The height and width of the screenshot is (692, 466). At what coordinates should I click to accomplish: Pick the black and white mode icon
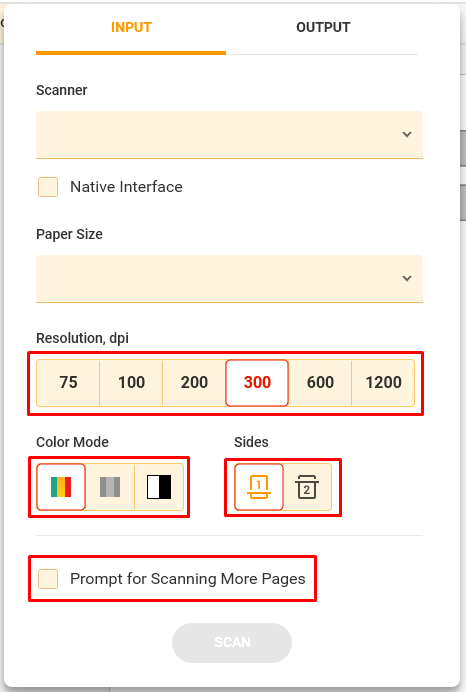pos(159,487)
